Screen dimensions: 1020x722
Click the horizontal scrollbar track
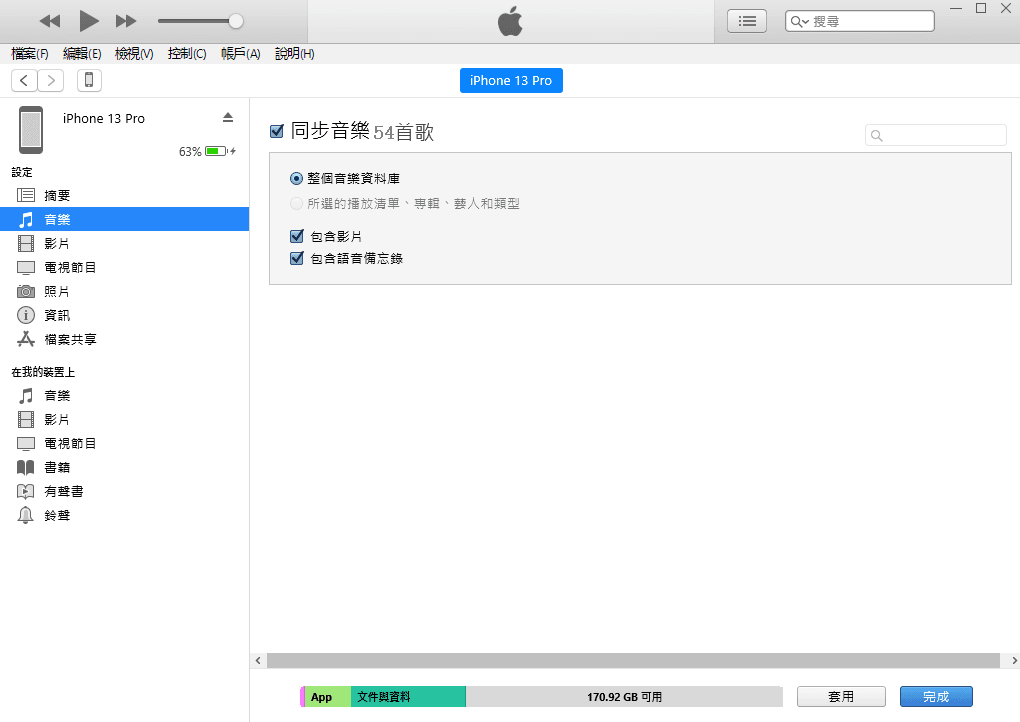(633, 661)
